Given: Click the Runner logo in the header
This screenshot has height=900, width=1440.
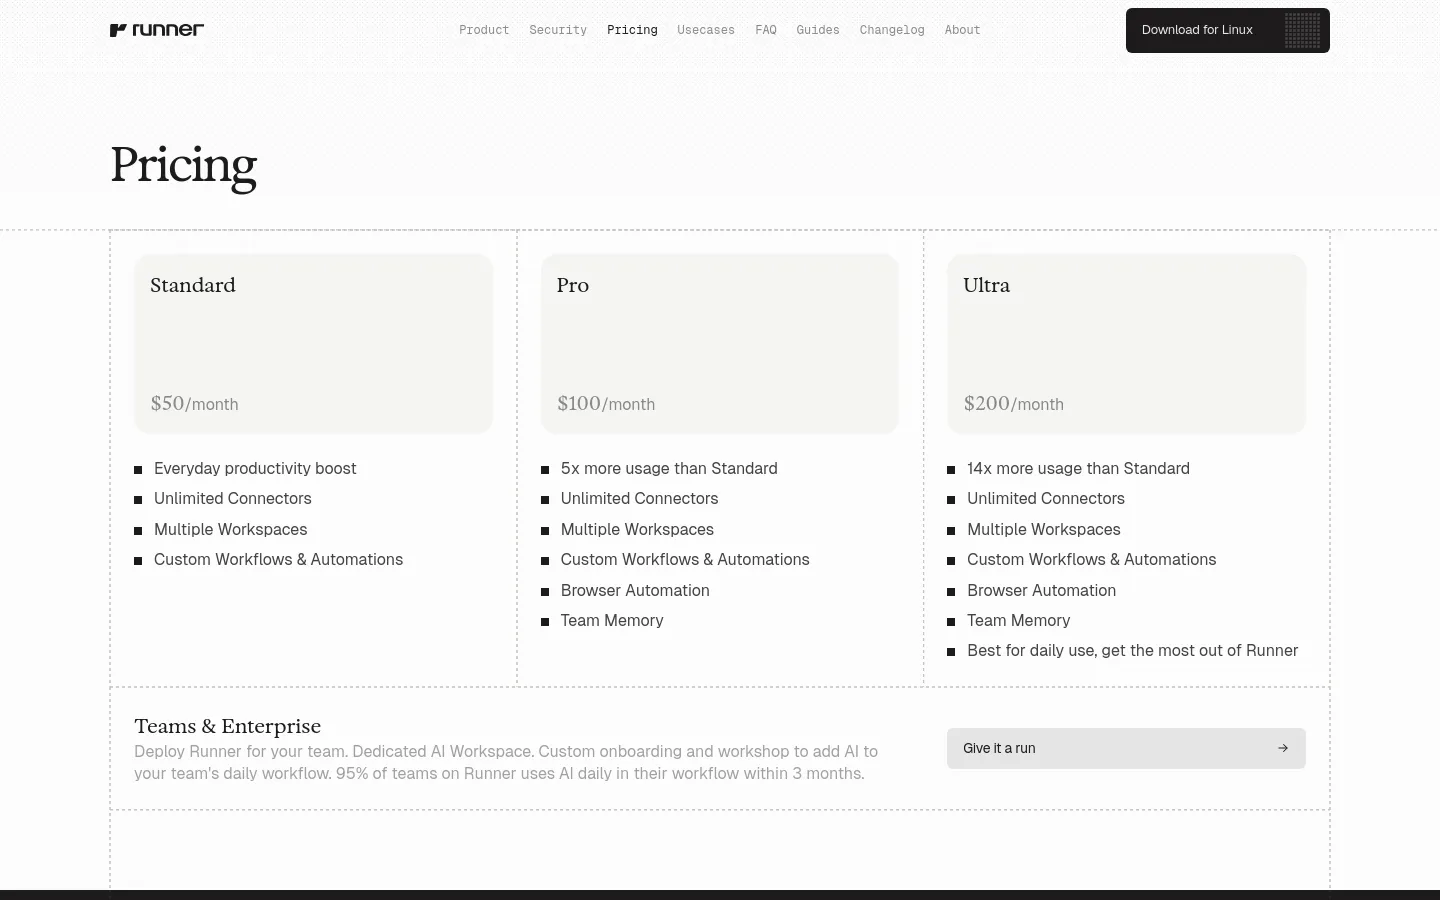Looking at the screenshot, I should pos(157,30).
